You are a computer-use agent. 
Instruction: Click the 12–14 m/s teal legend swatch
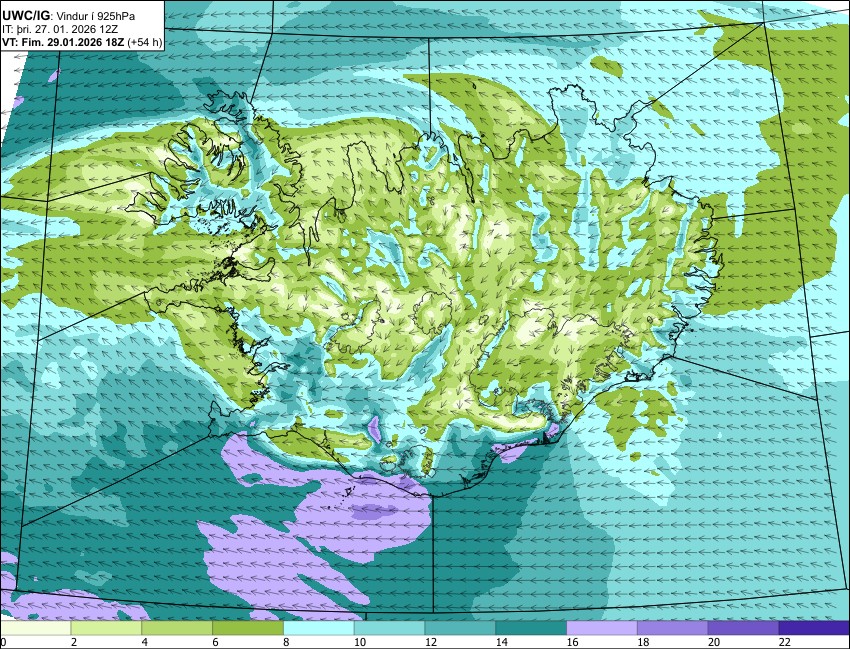(x=460, y=628)
